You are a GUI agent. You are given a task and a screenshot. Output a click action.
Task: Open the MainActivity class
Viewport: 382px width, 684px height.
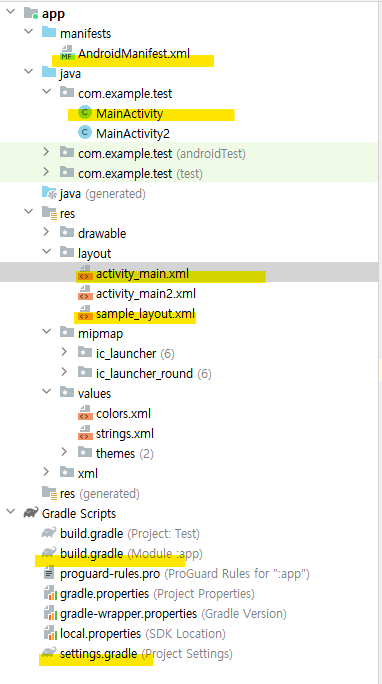[x=130, y=113]
